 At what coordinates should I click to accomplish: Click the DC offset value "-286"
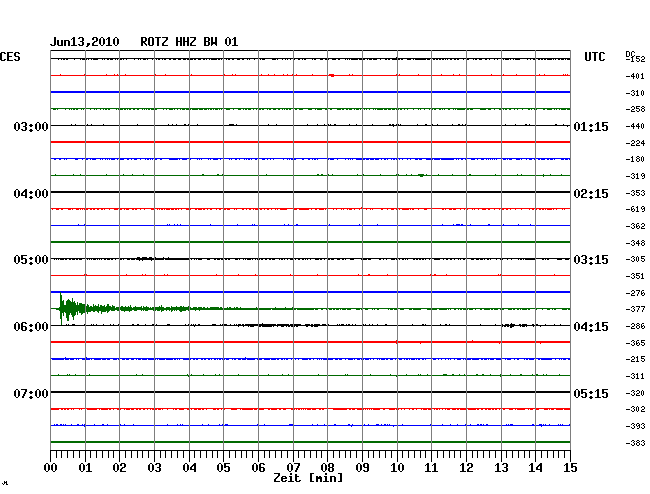[x=635, y=326]
